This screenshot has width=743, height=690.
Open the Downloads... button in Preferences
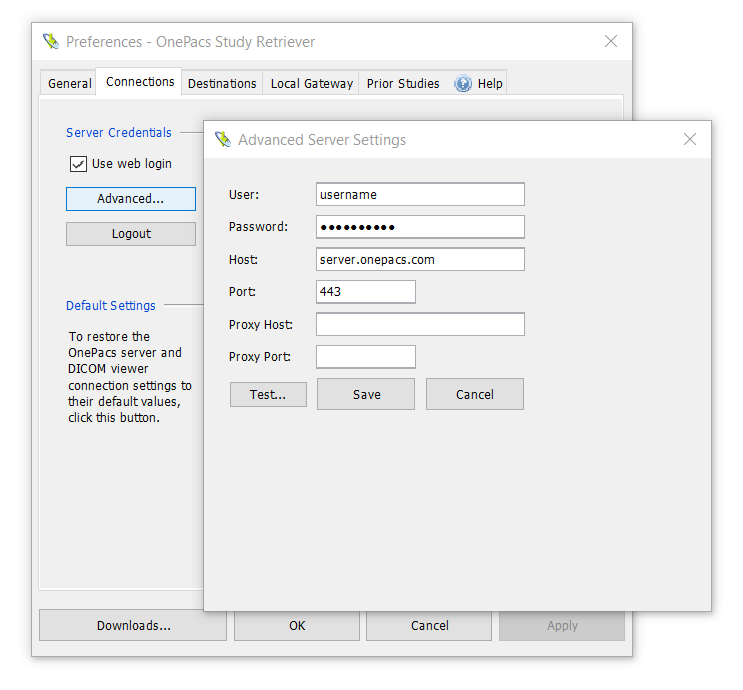pos(133,625)
